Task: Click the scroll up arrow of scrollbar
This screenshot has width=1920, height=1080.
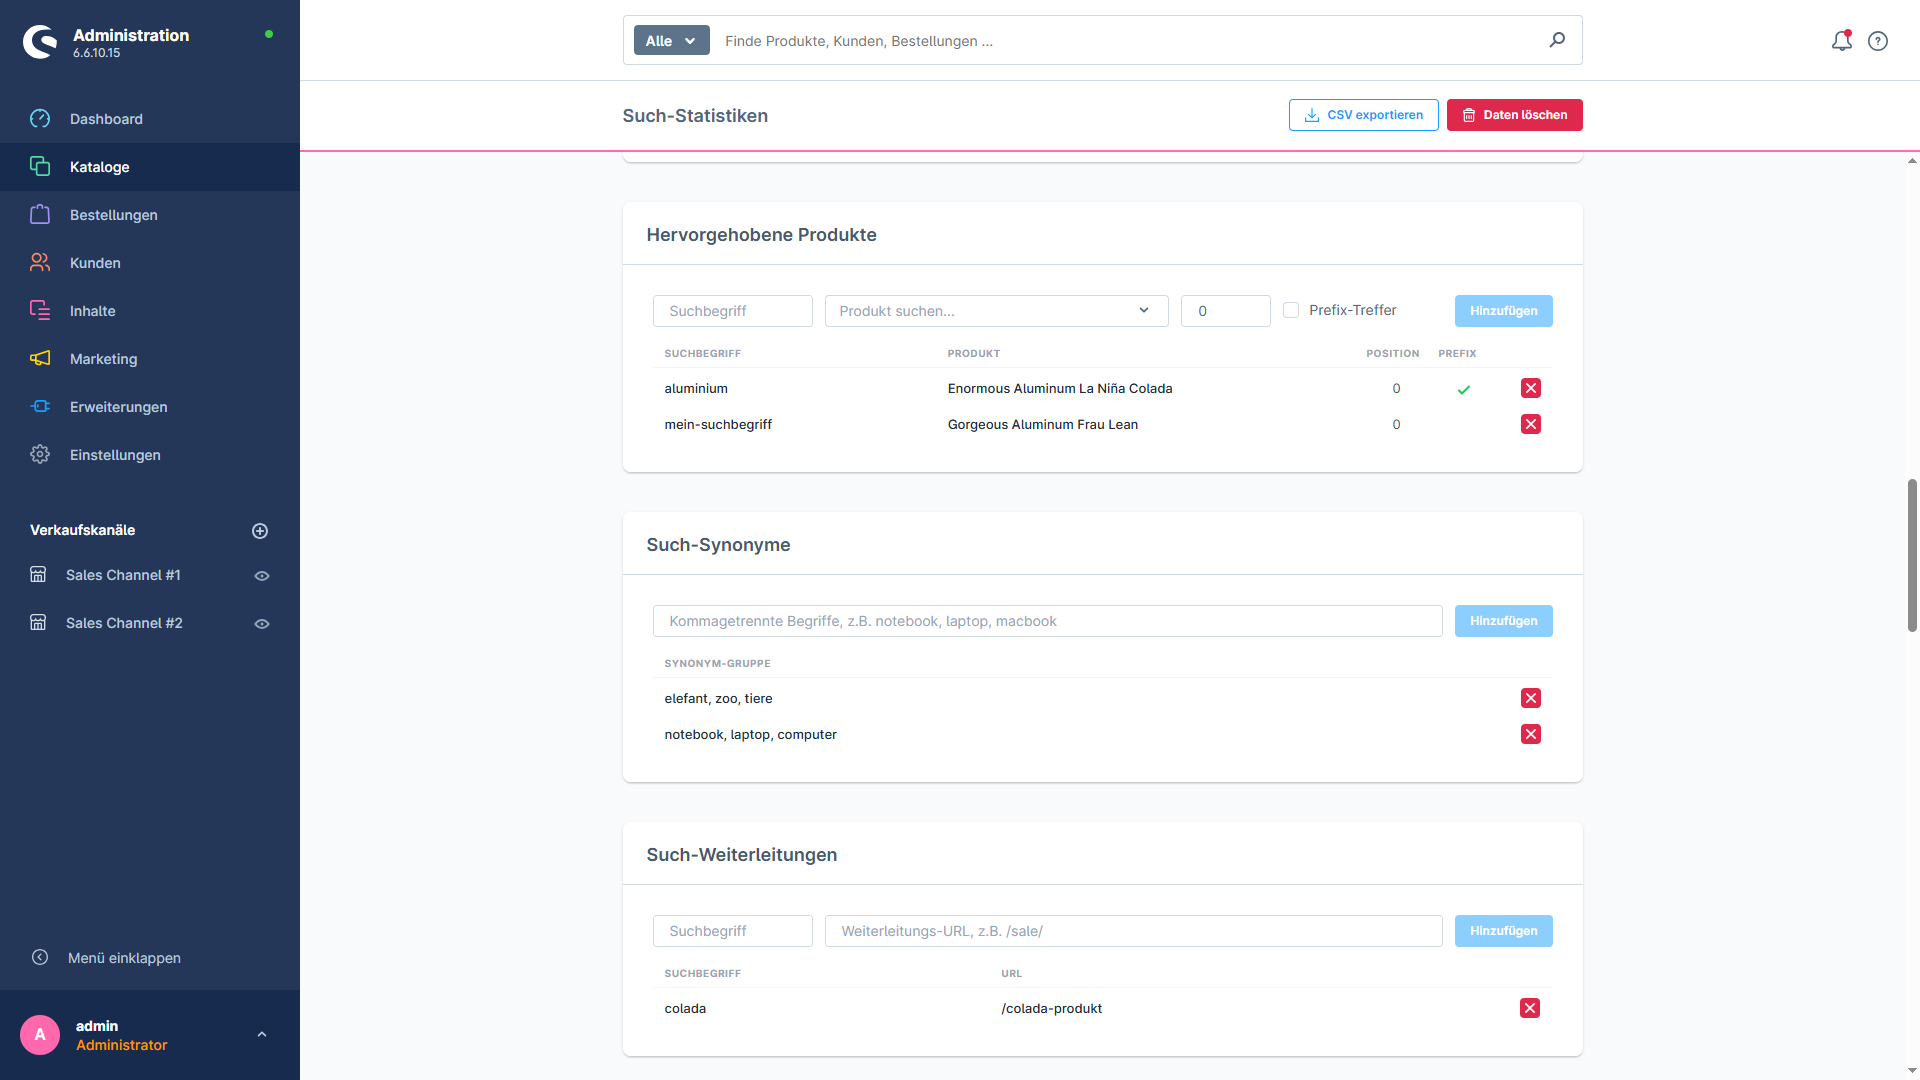Action: point(1912,161)
